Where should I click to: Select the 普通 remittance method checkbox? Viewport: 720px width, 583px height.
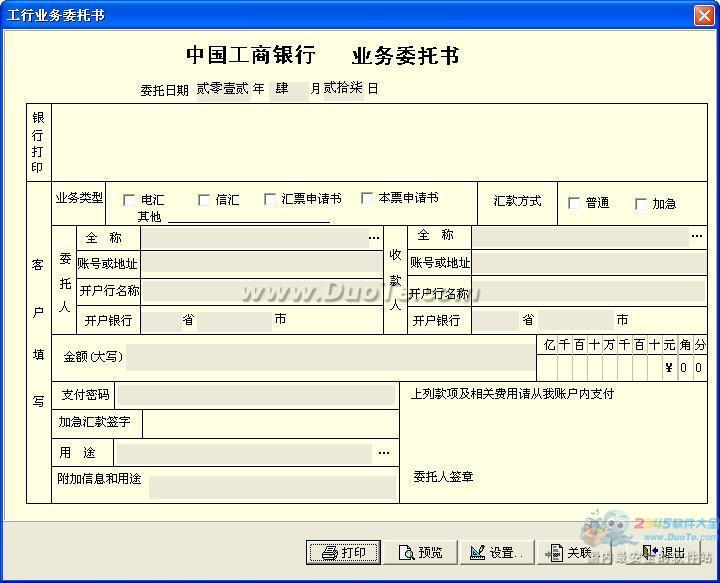(x=574, y=202)
